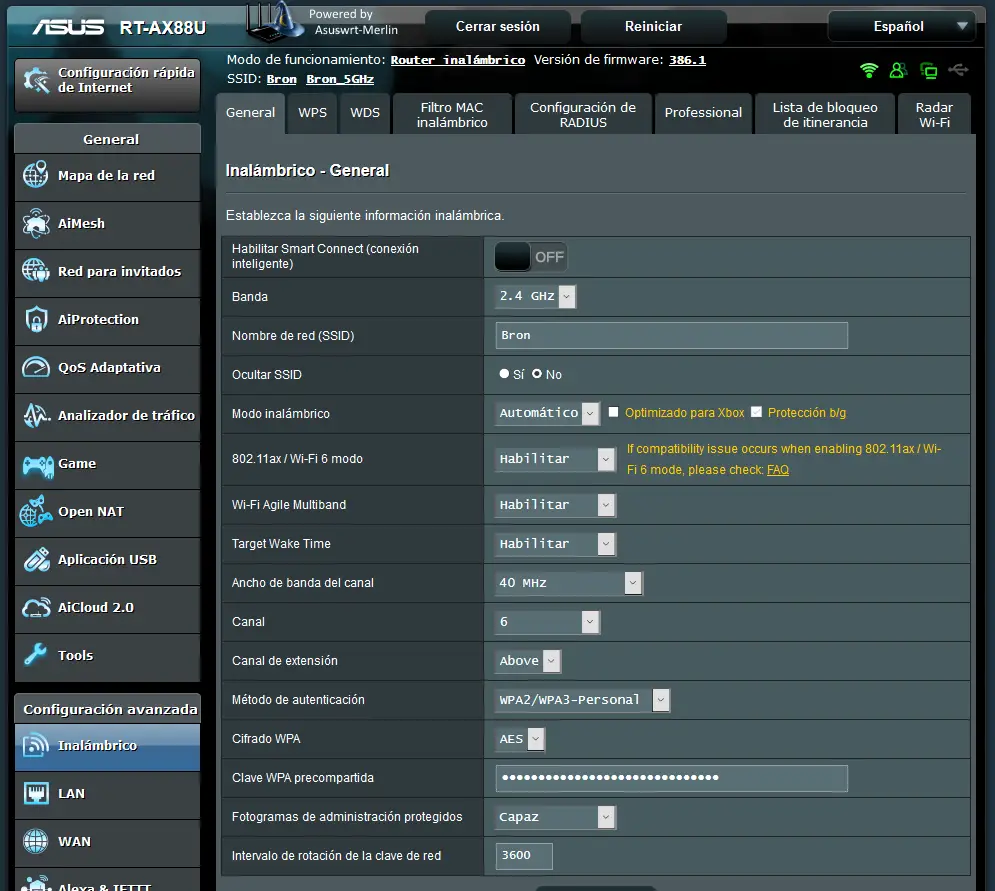Open the Español language dropdown
Screen dimensions: 995x891
click(x=901, y=26)
